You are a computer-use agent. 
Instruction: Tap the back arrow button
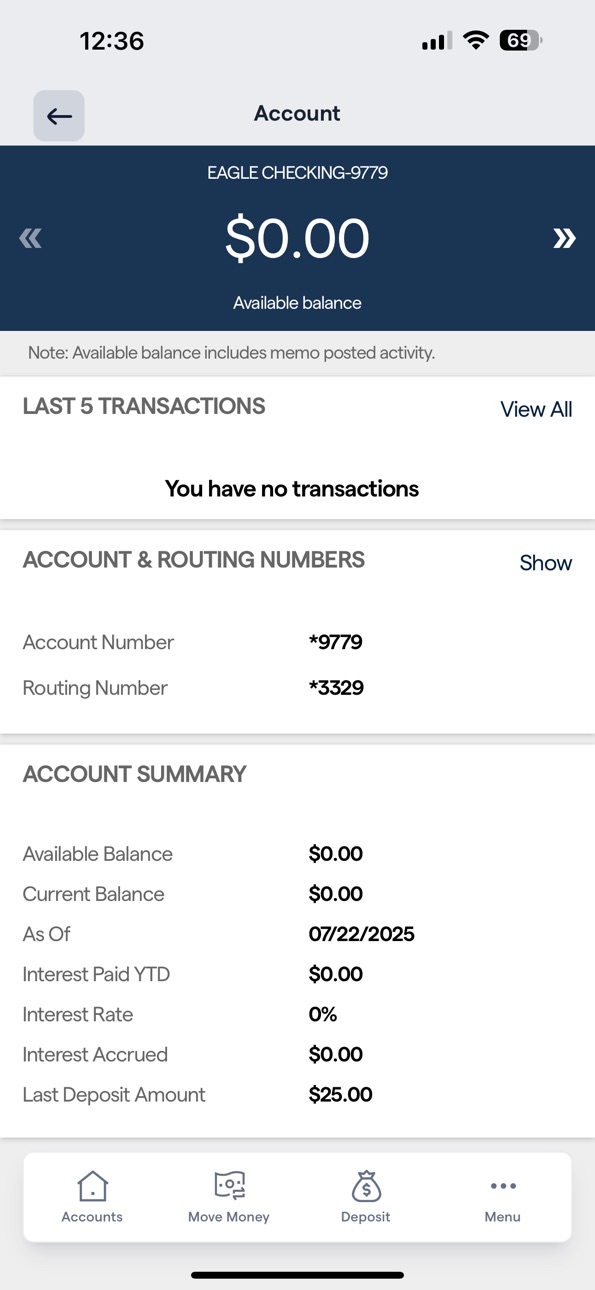click(x=59, y=116)
